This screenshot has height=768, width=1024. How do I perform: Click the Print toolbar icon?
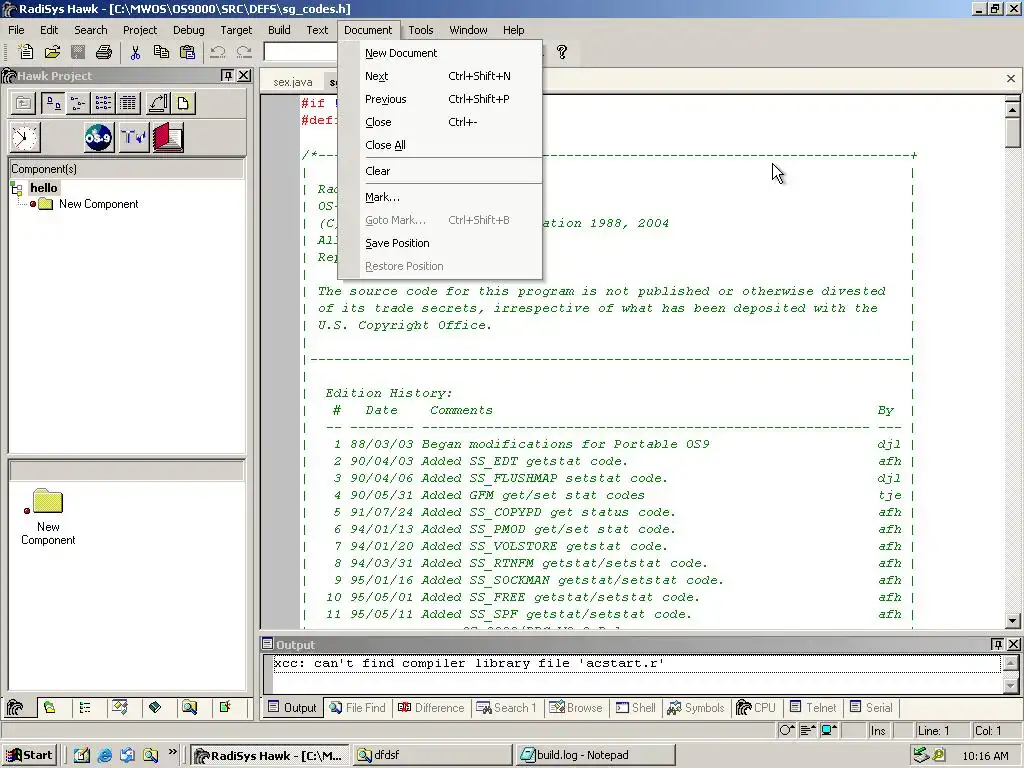[104, 52]
